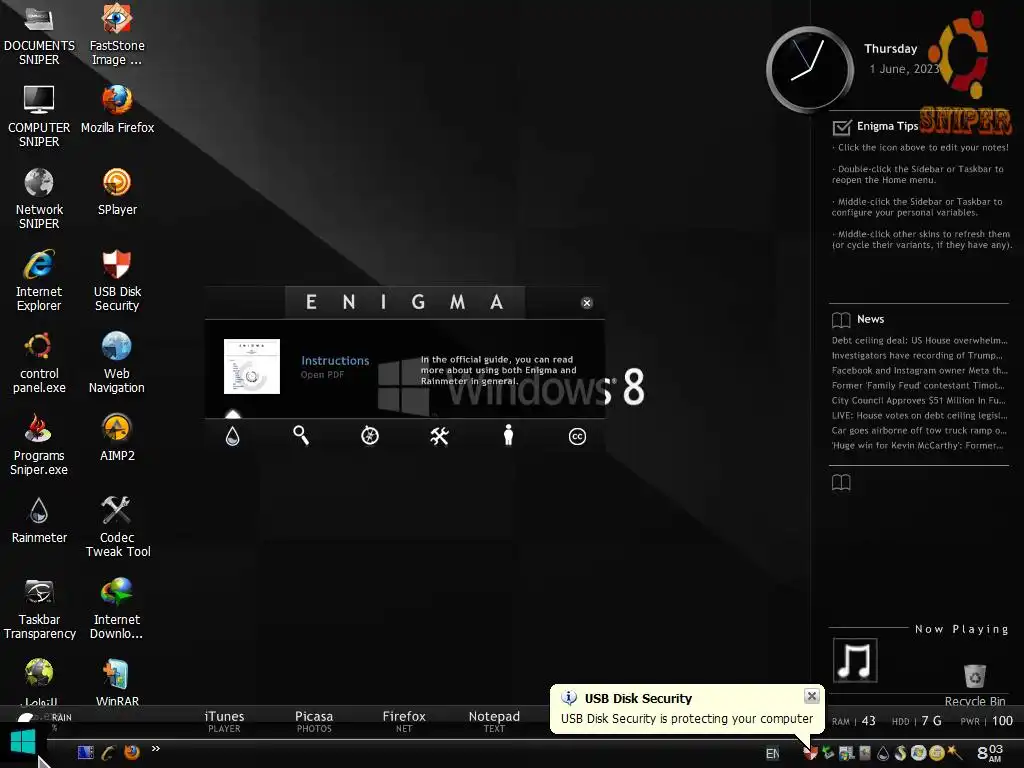
Task: Click the Rainmeter droplet tray icon
Action: pos(883,754)
